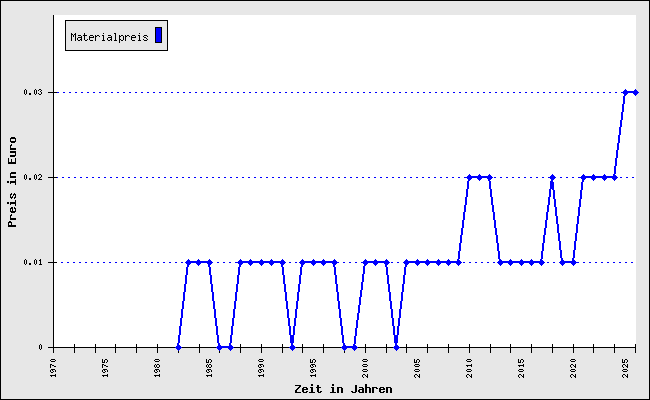This screenshot has height=400, width=650.
Task: Click the 1998 data point at zero
Action: (x=344, y=347)
